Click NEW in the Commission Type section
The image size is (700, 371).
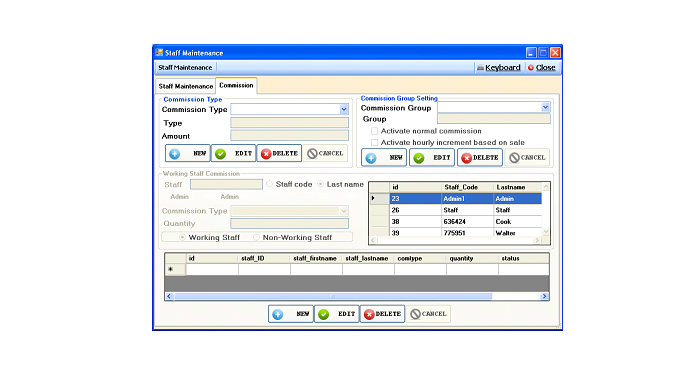188,153
